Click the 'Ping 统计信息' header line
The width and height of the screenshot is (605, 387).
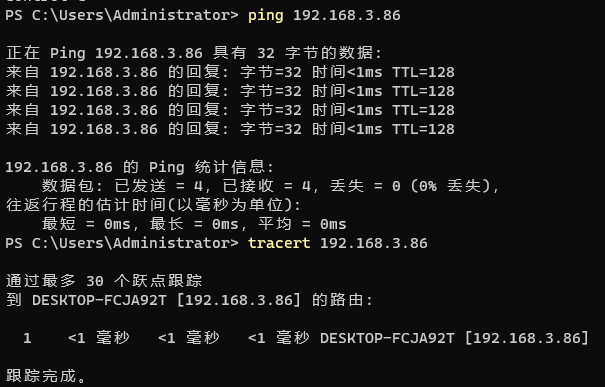[x=139, y=167]
